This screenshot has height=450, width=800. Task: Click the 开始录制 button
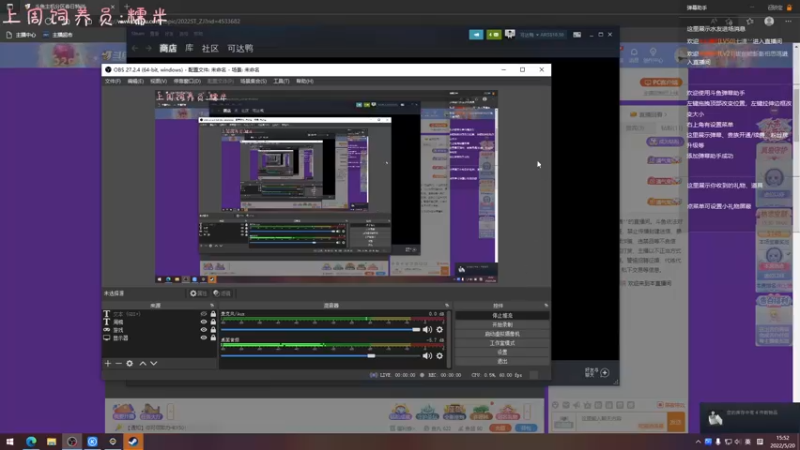click(502, 324)
